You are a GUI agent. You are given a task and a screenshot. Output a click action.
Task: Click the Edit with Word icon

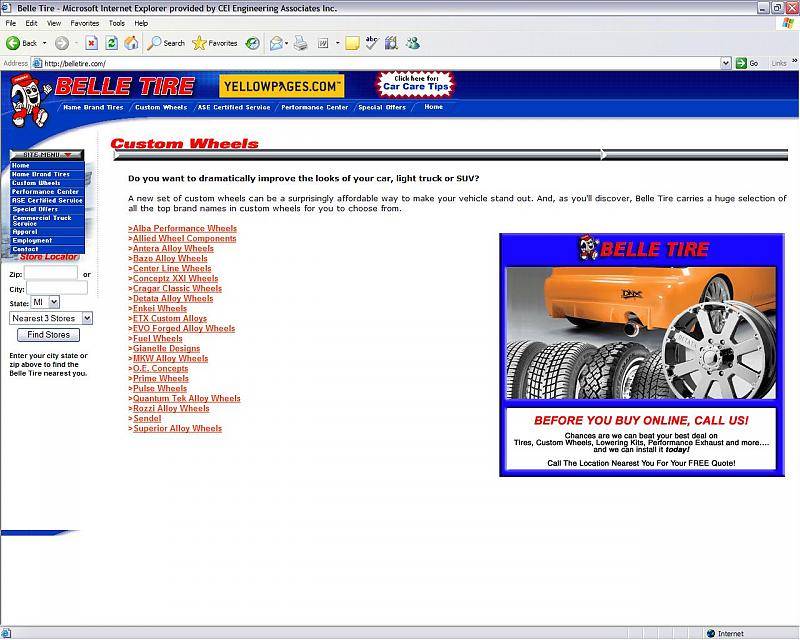(323, 43)
